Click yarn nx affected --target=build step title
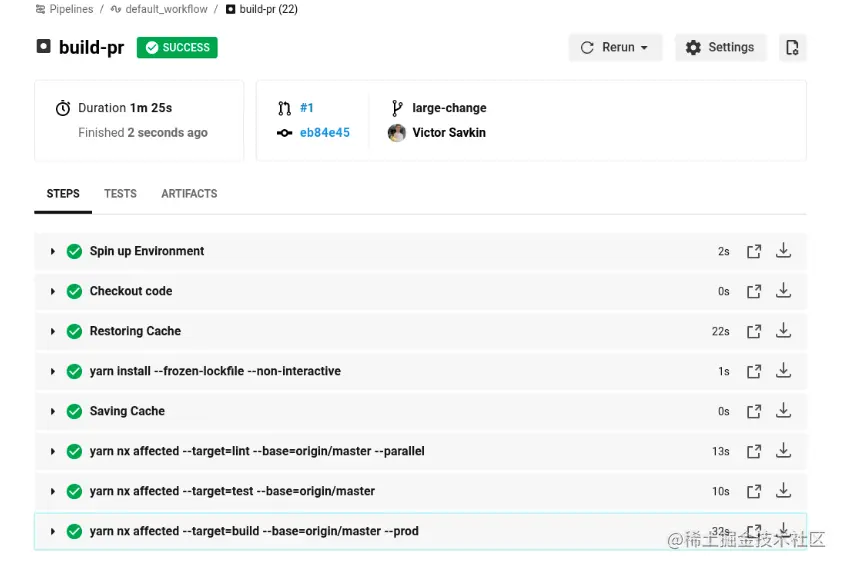Image resolution: width=843 pixels, height=567 pixels. tap(254, 532)
